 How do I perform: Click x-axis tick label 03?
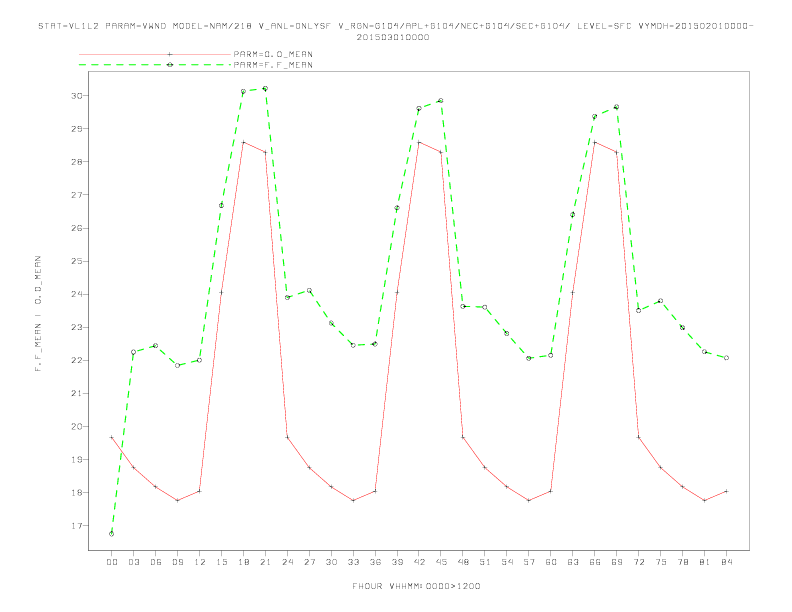[133, 562]
